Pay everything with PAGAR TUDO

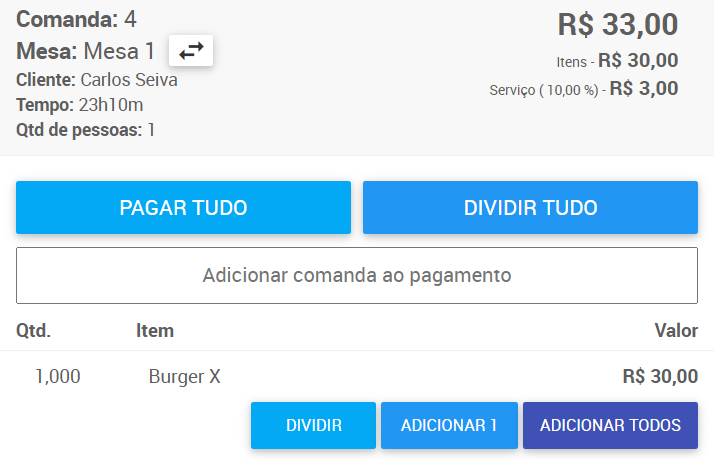(184, 208)
